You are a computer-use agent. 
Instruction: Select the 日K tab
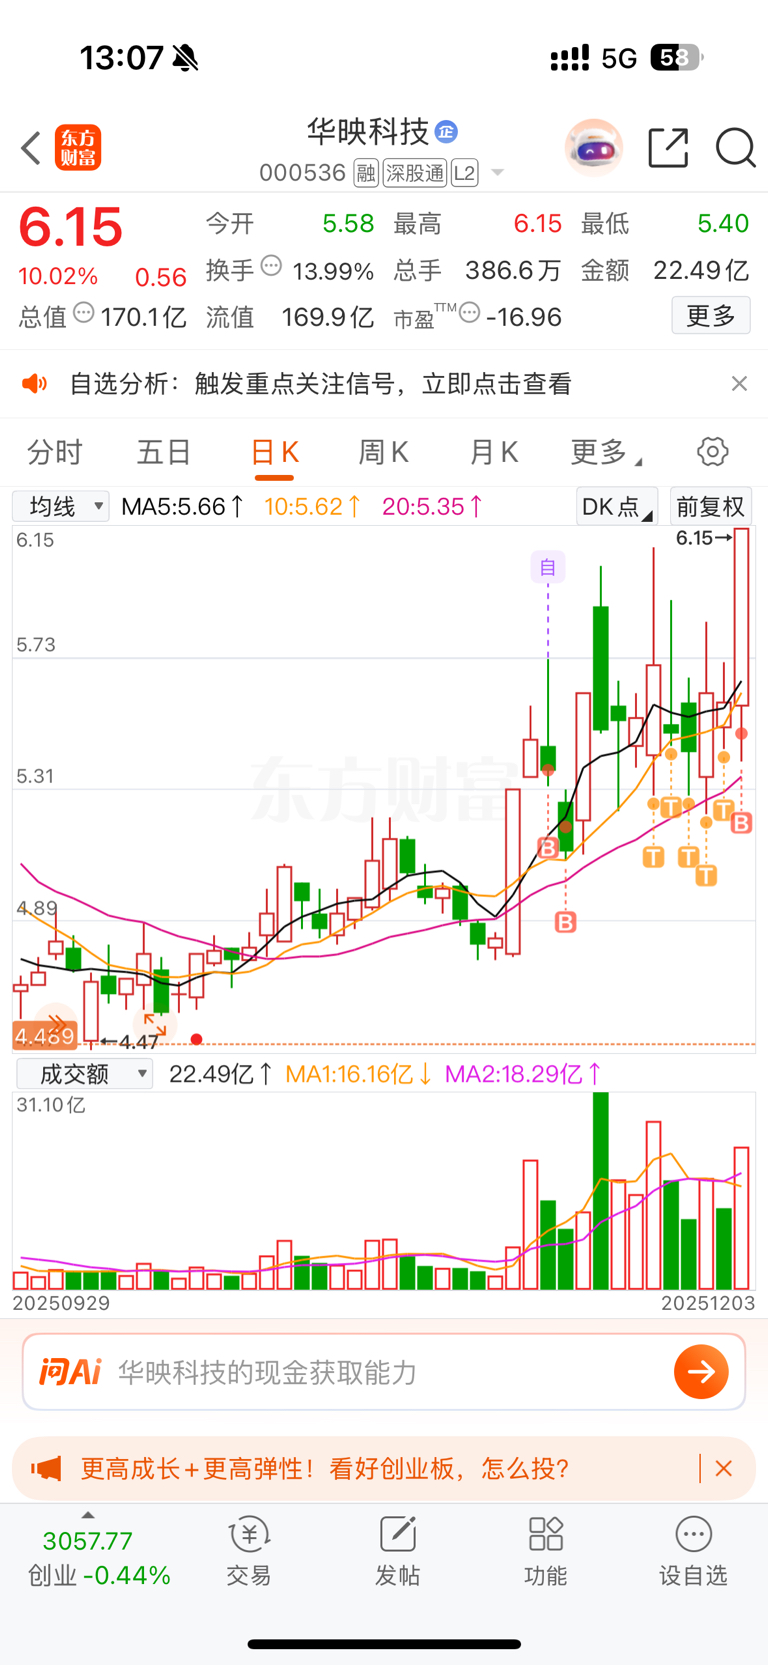(274, 453)
